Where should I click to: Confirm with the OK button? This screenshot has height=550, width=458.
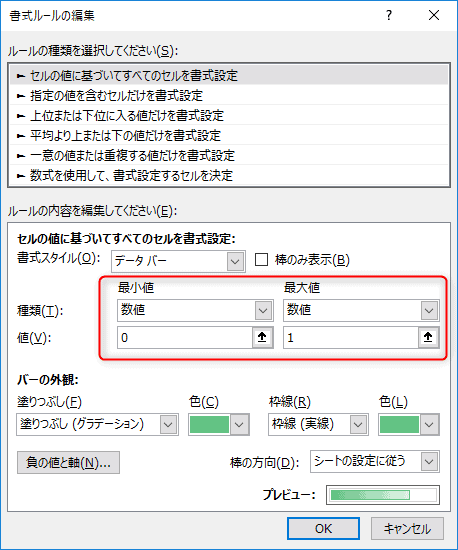(323, 528)
